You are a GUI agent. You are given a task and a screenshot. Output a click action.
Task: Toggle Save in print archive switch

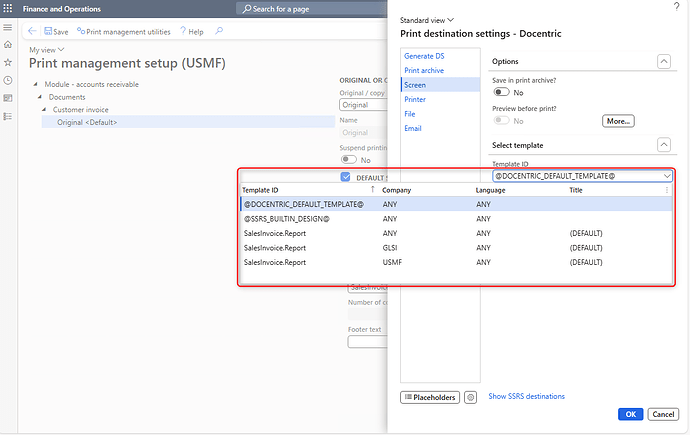(501, 92)
